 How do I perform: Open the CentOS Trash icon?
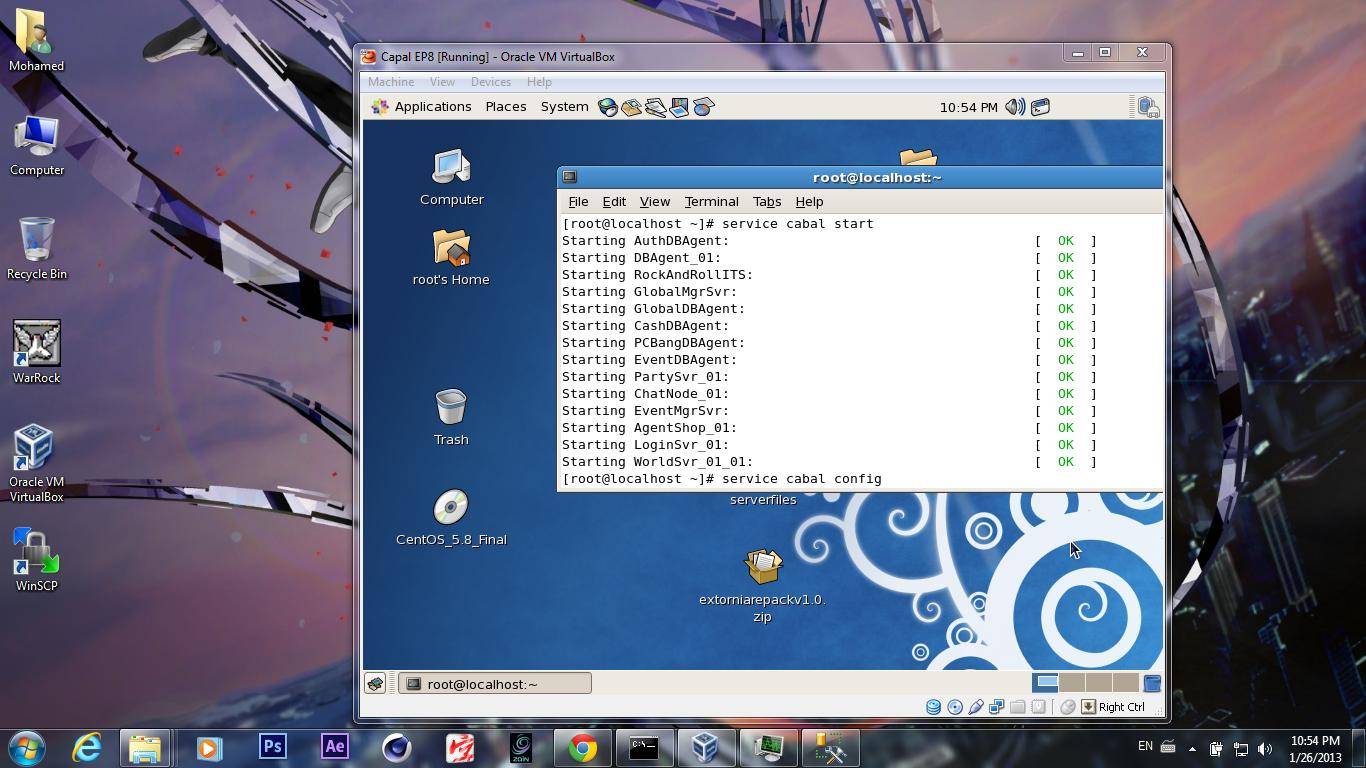[x=451, y=417]
